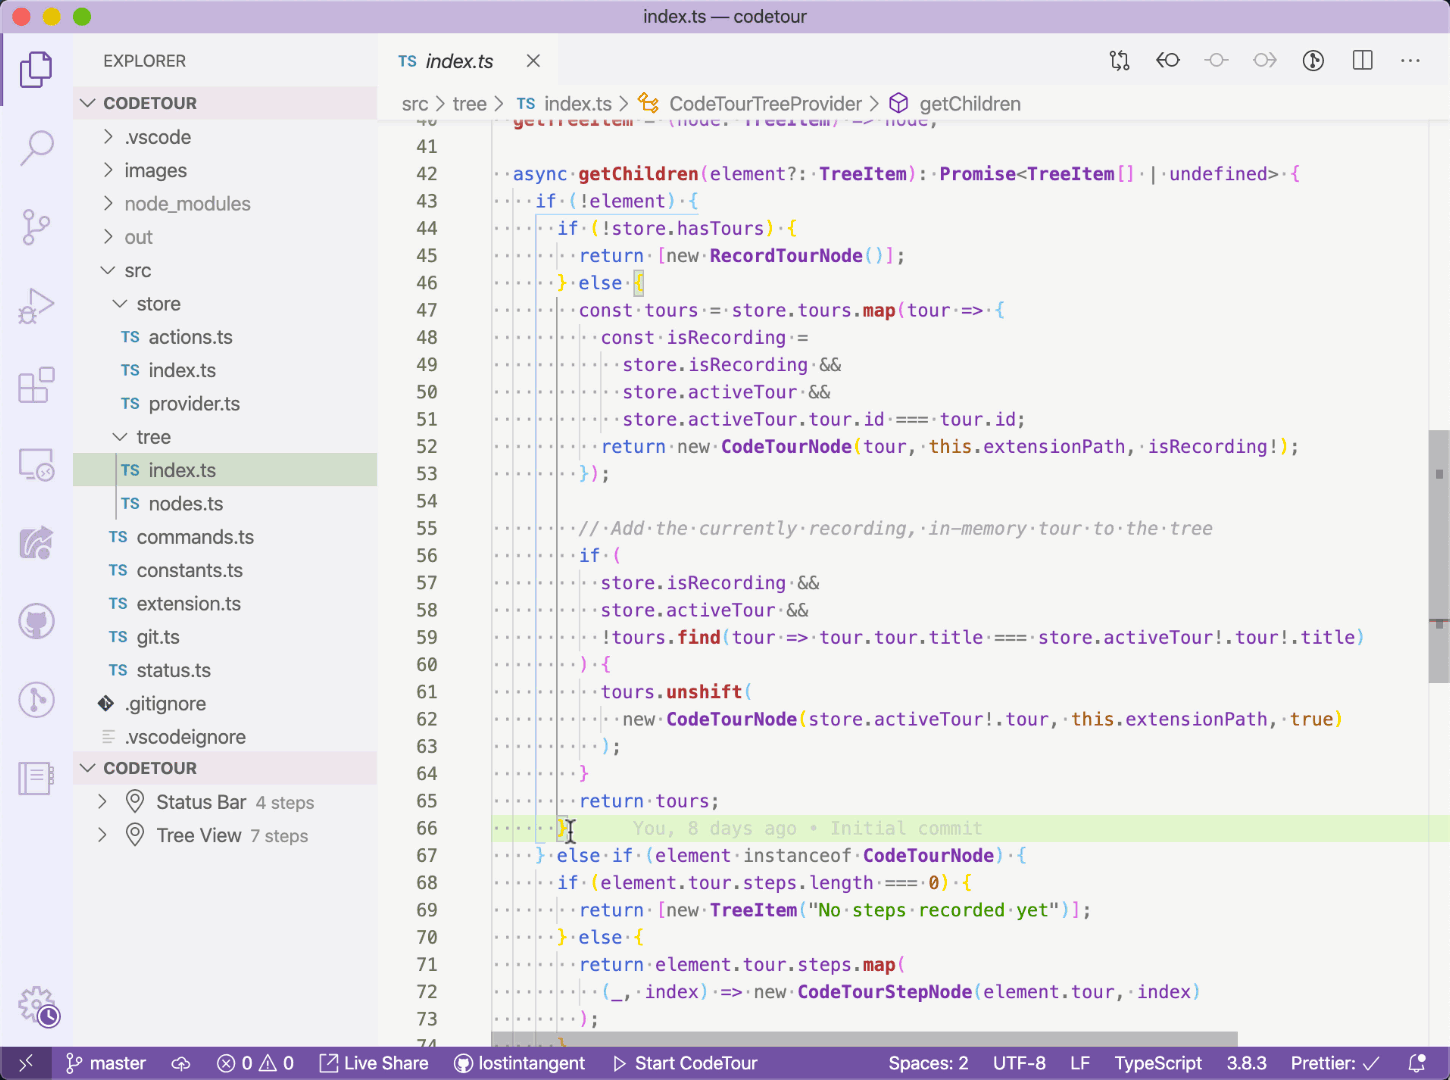The image size is (1450, 1080).
Task: Open the GitHub view in activity bar
Action: [37, 622]
